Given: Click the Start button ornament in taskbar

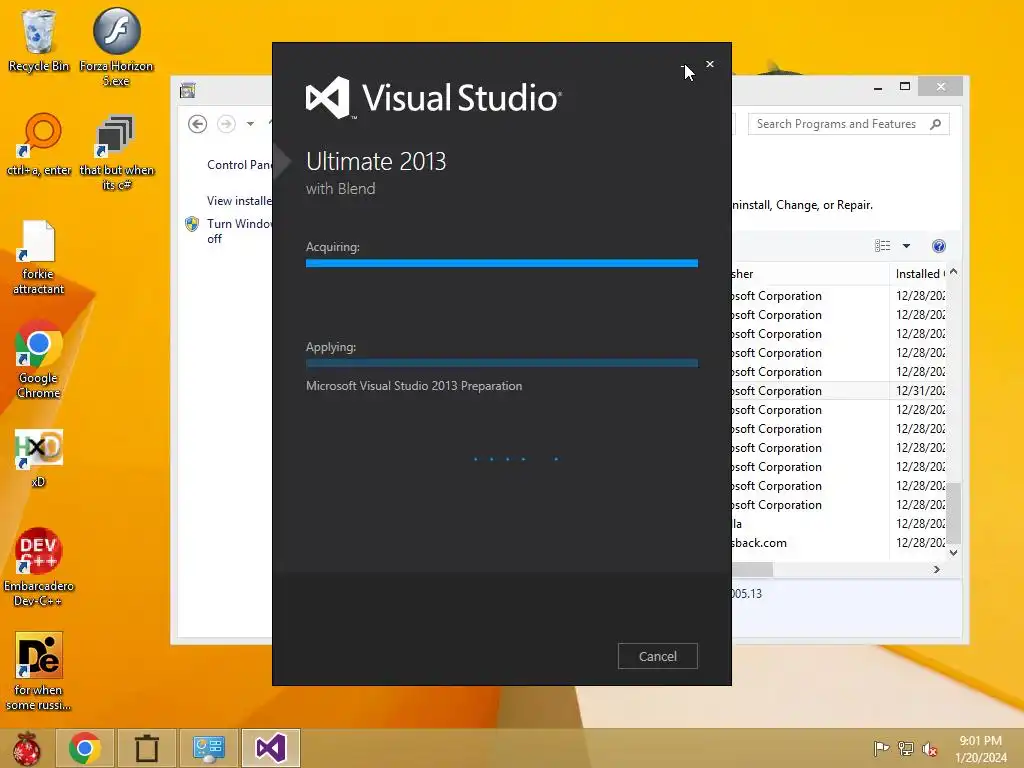Looking at the screenshot, I should [x=27, y=748].
